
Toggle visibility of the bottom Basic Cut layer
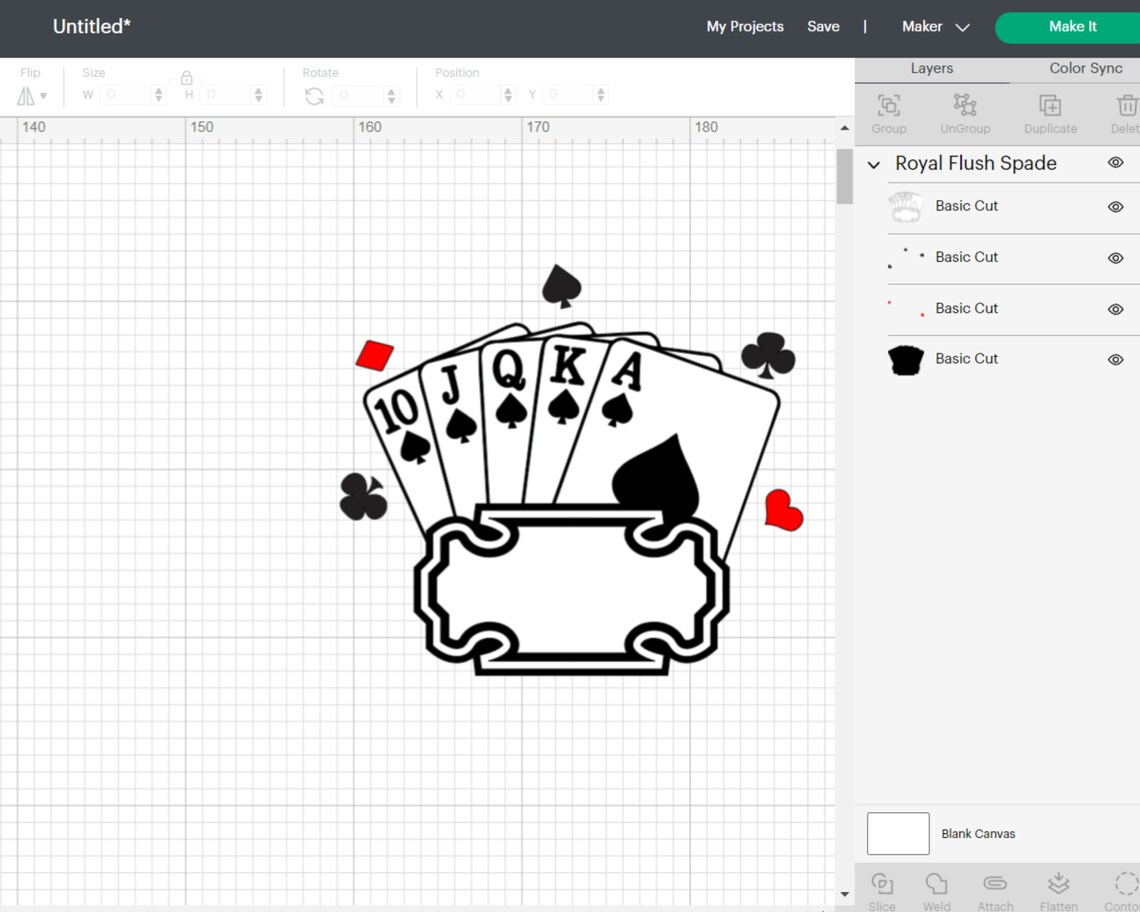pyautogui.click(x=1115, y=360)
